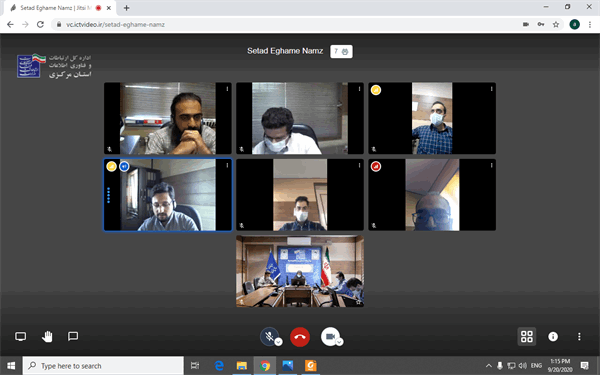This screenshot has height=375, width=600.
Task: Open more actions menu in Jitsi toolbar
Action: pos(579,336)
